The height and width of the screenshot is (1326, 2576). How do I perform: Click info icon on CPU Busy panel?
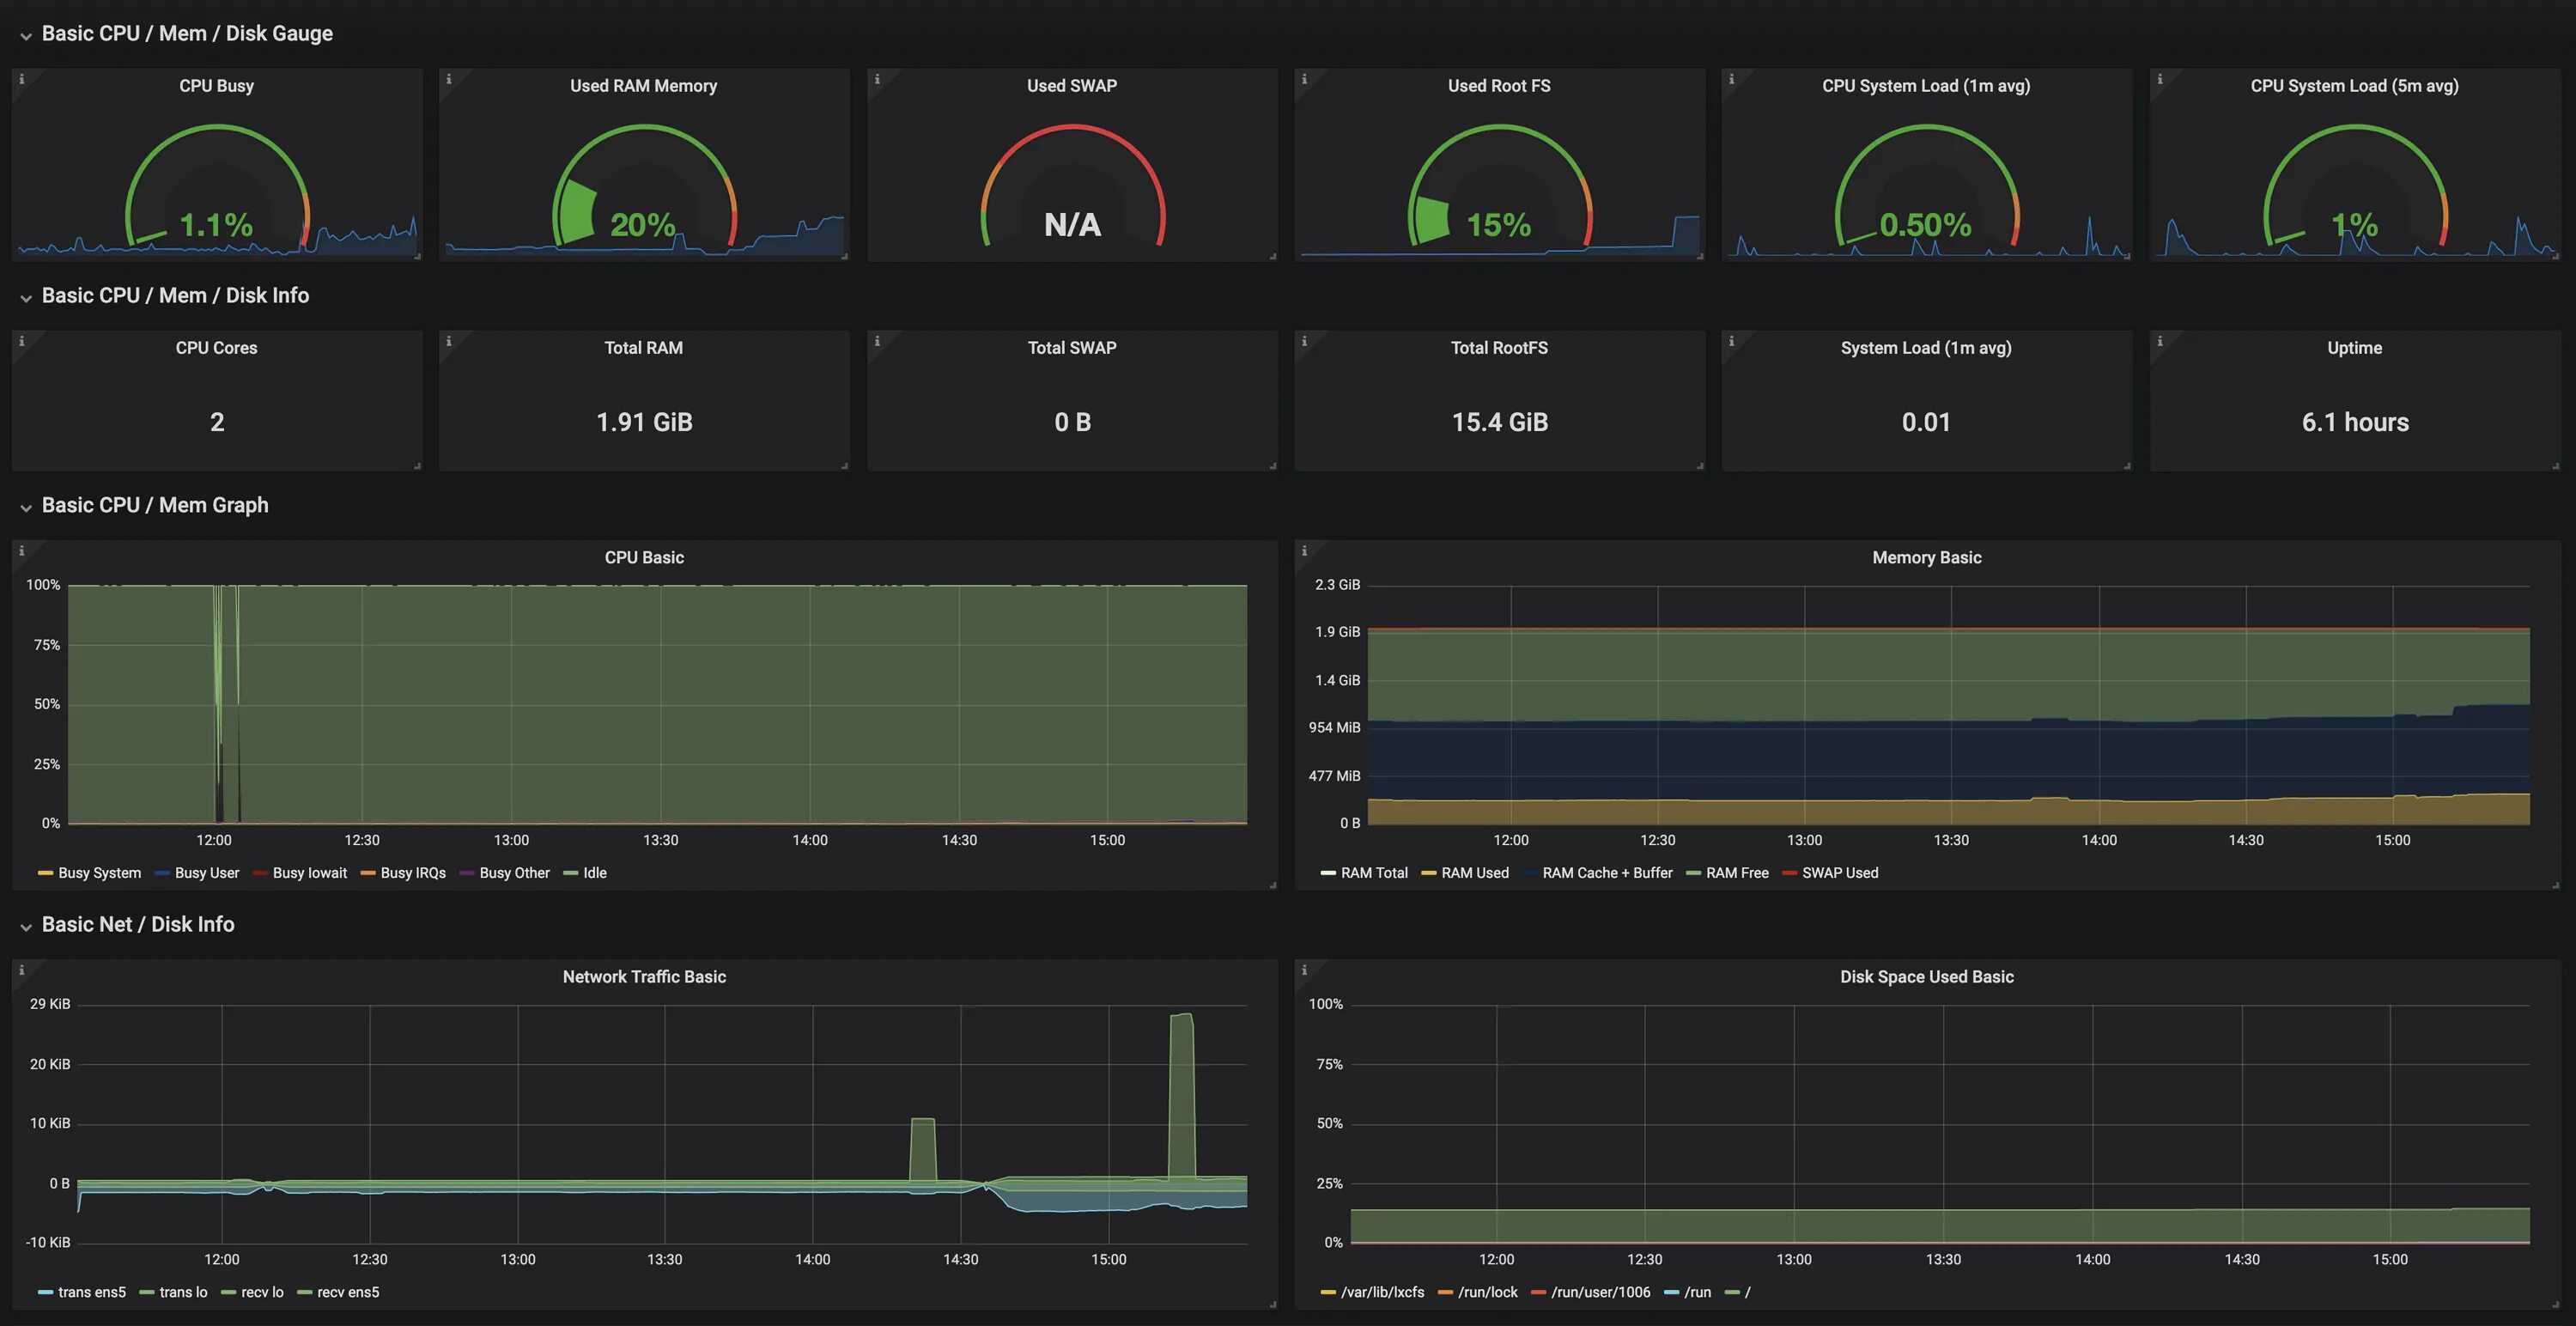click(21, 79)
